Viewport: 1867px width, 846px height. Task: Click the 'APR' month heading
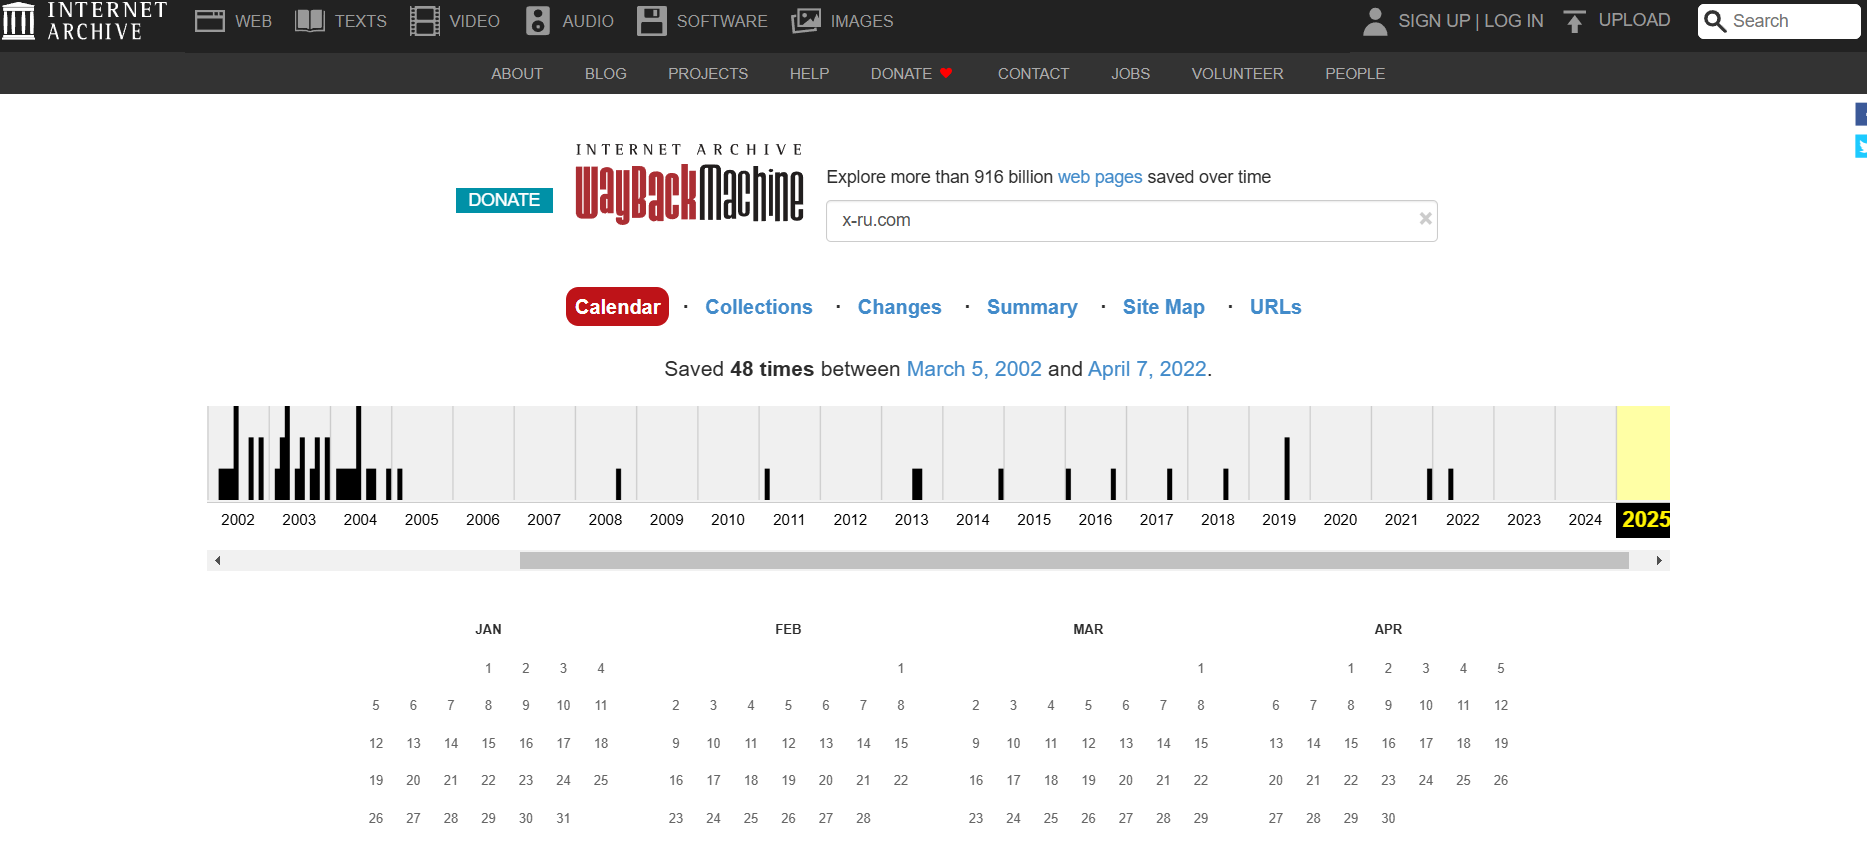click(1388, 629)
